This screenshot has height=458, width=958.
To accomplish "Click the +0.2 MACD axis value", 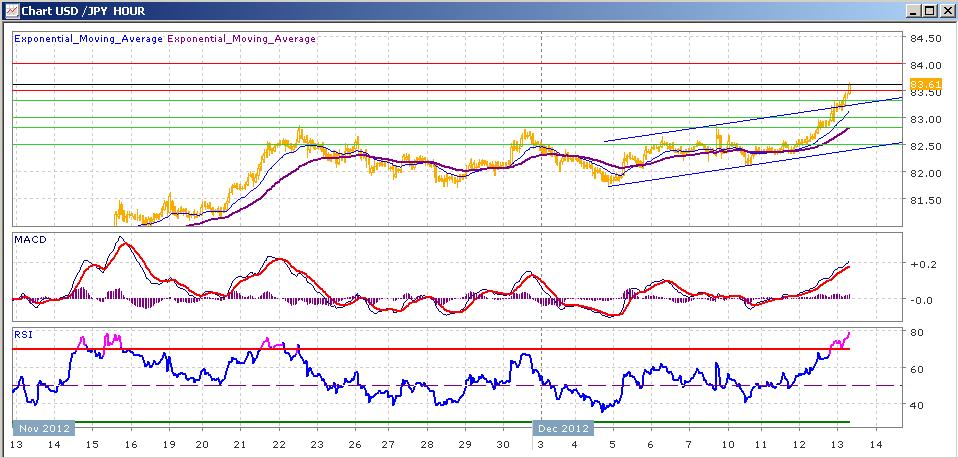I will [x=921, y=263].
